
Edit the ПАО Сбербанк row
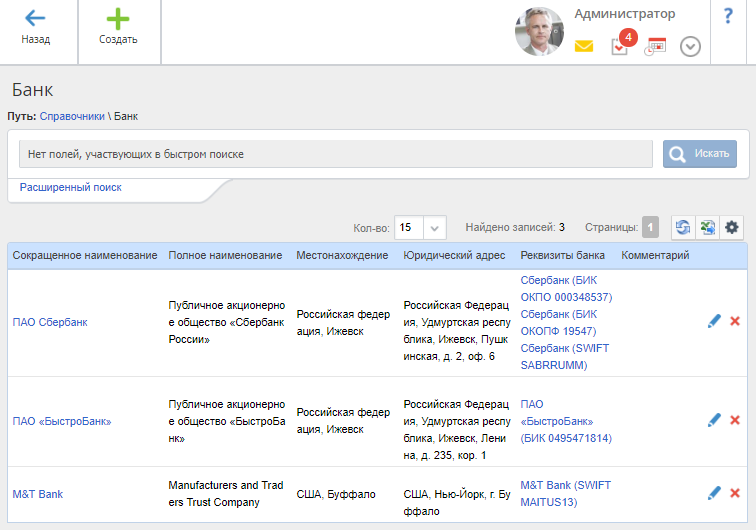pyautogui.click(x=714, y=321)
